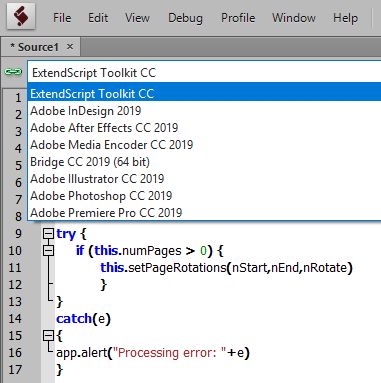Select Adobe Photoshop CC 2019 target
Viewport: 381px width, 383px height.
[204, 196]
